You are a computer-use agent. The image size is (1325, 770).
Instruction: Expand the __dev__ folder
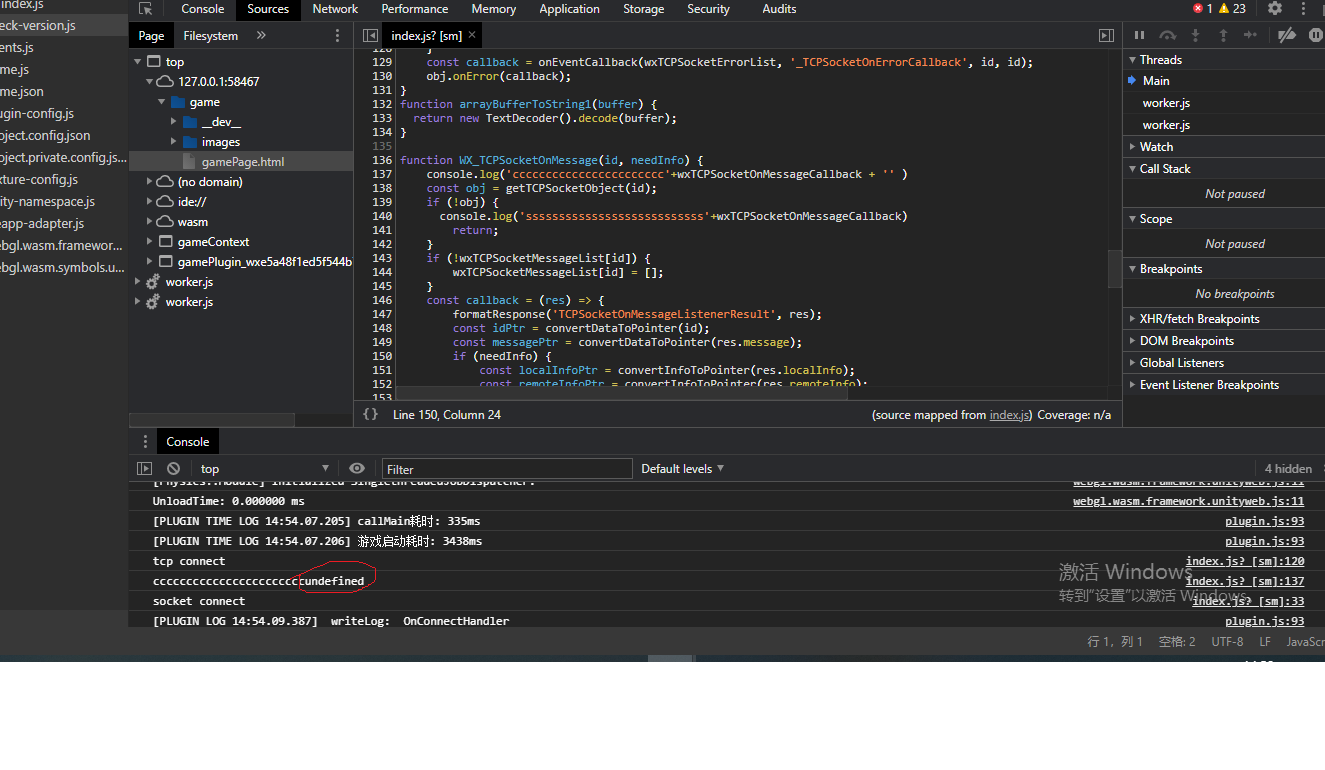pyautogui.click(x=174, y=122)
